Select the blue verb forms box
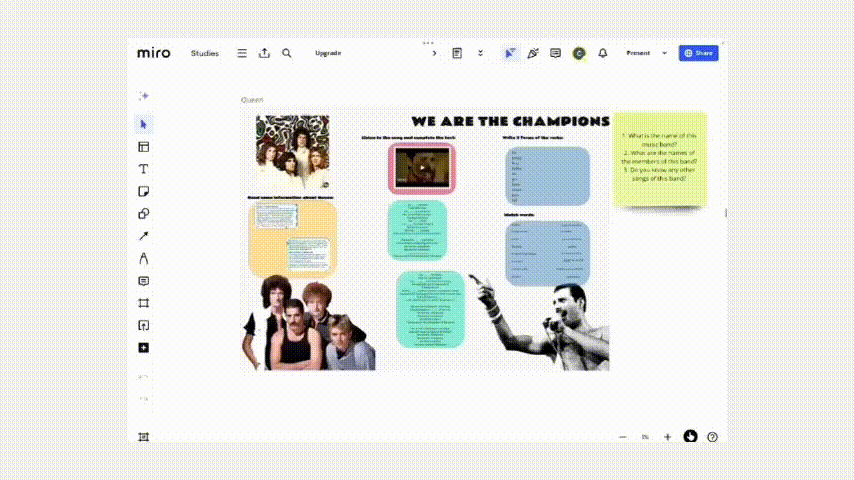 (x=547, y=176)
